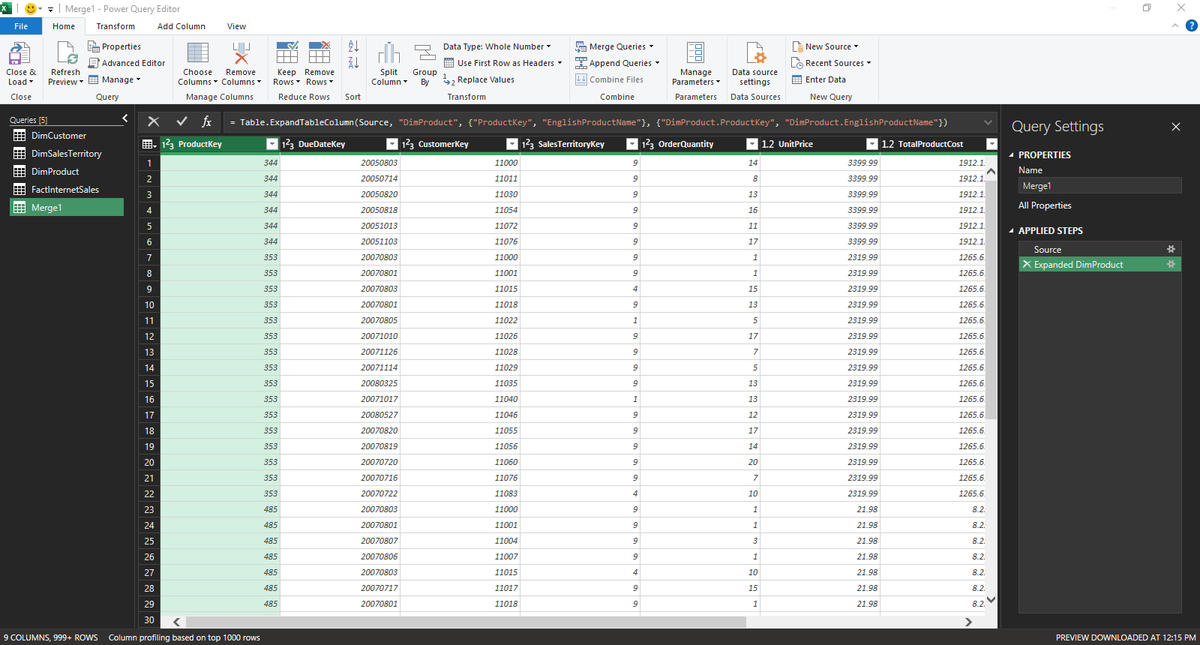This screenshot has height=645, width=1200.
Task: Open the SalesTerritoryKey column filter dropdown
Action: (x=632, y=145)
